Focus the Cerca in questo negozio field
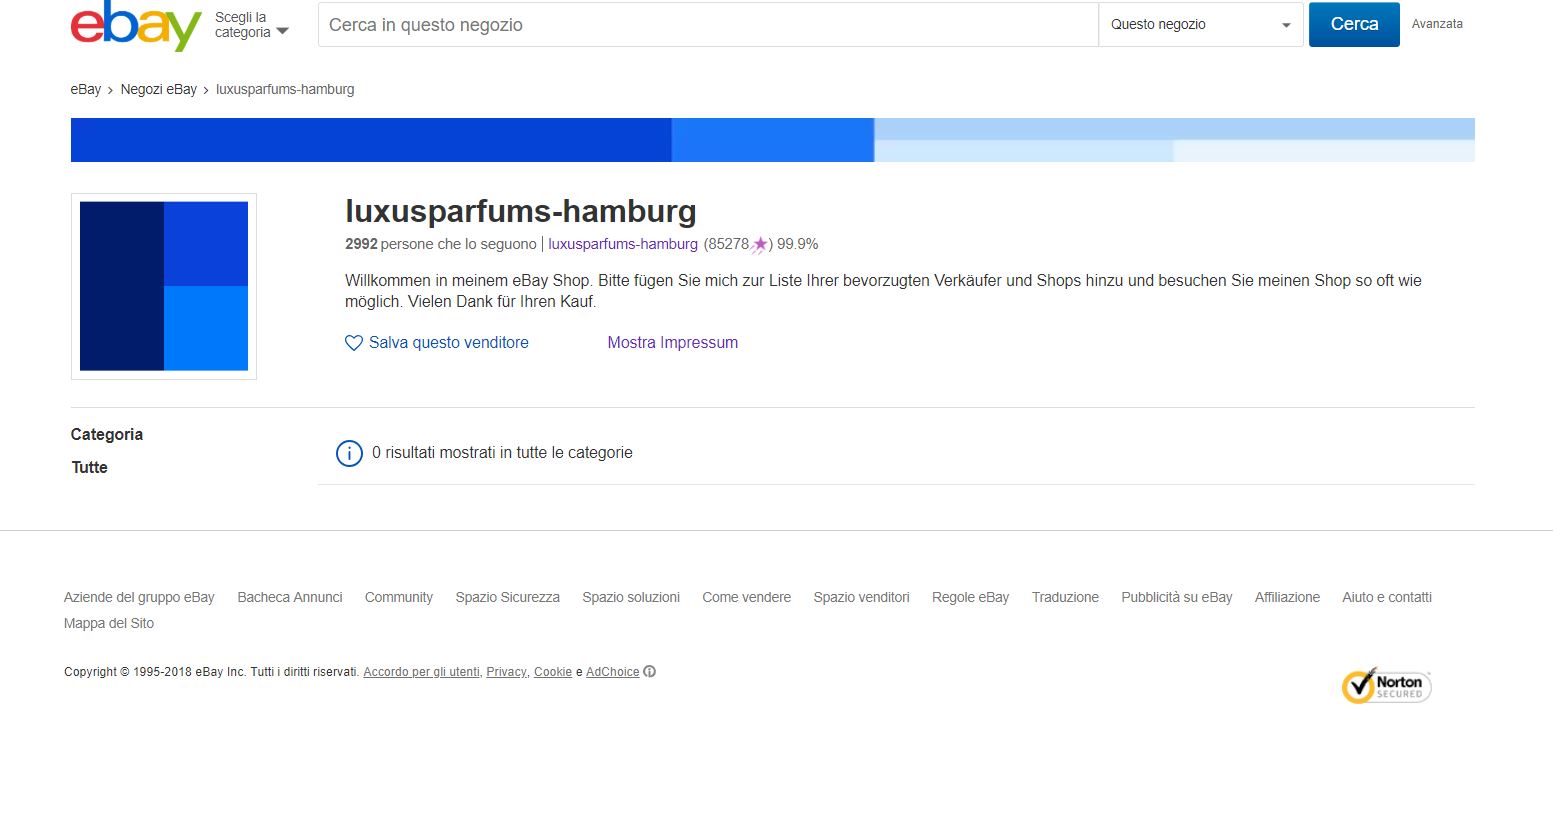The image size is (1553, 837). (707, 25)
